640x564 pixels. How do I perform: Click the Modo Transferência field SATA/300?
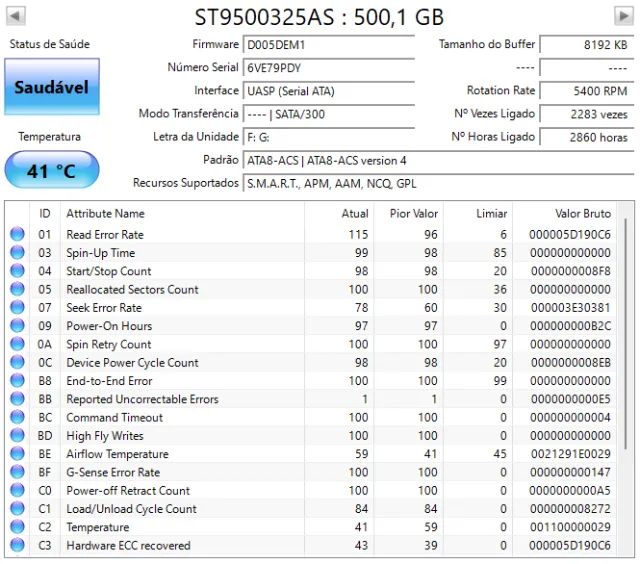[x=329, y=114]
